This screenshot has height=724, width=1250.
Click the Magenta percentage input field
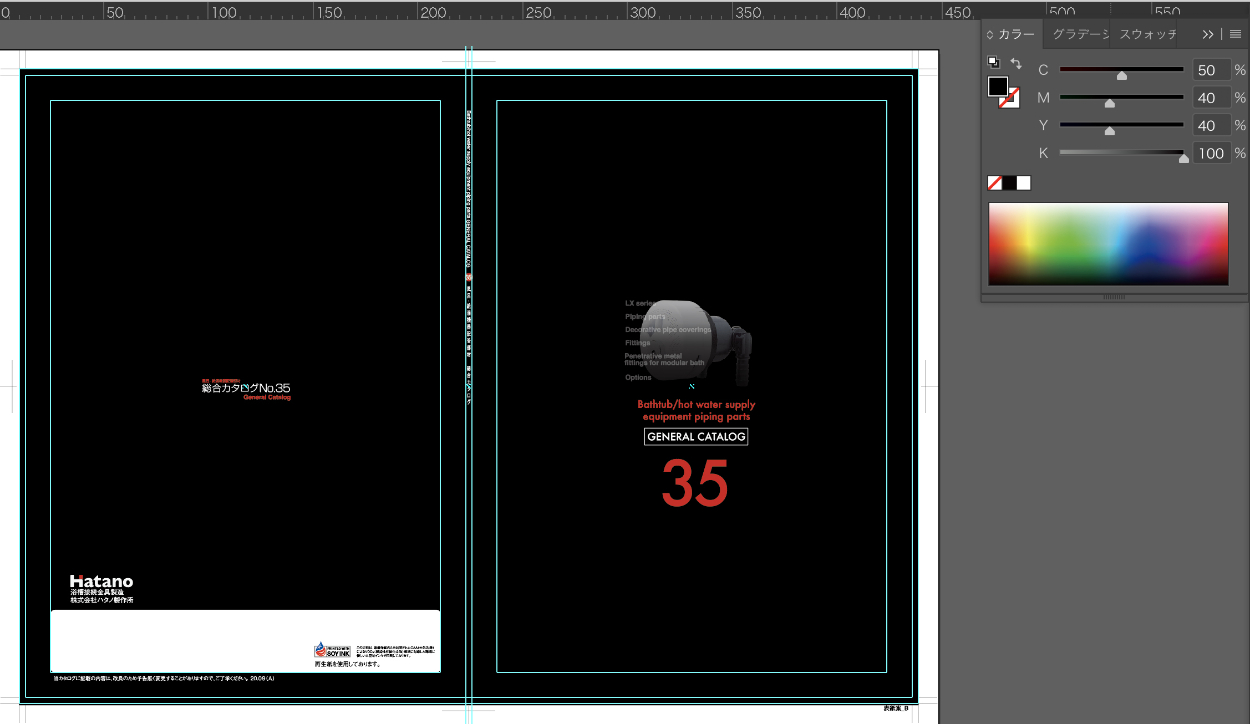tap(1211, 98)
